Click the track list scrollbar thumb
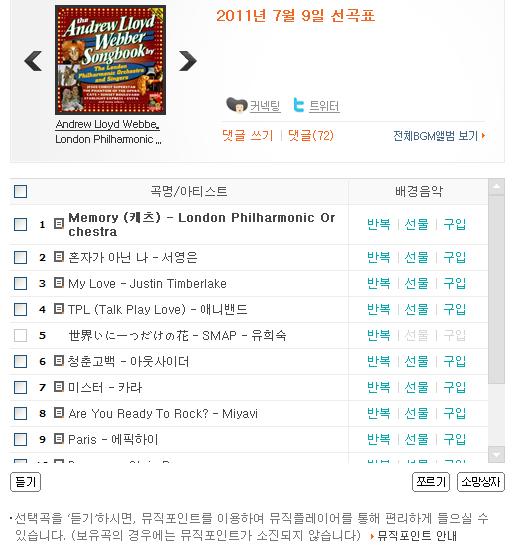This screenshot has height=549, width=514. coord(496,290)
